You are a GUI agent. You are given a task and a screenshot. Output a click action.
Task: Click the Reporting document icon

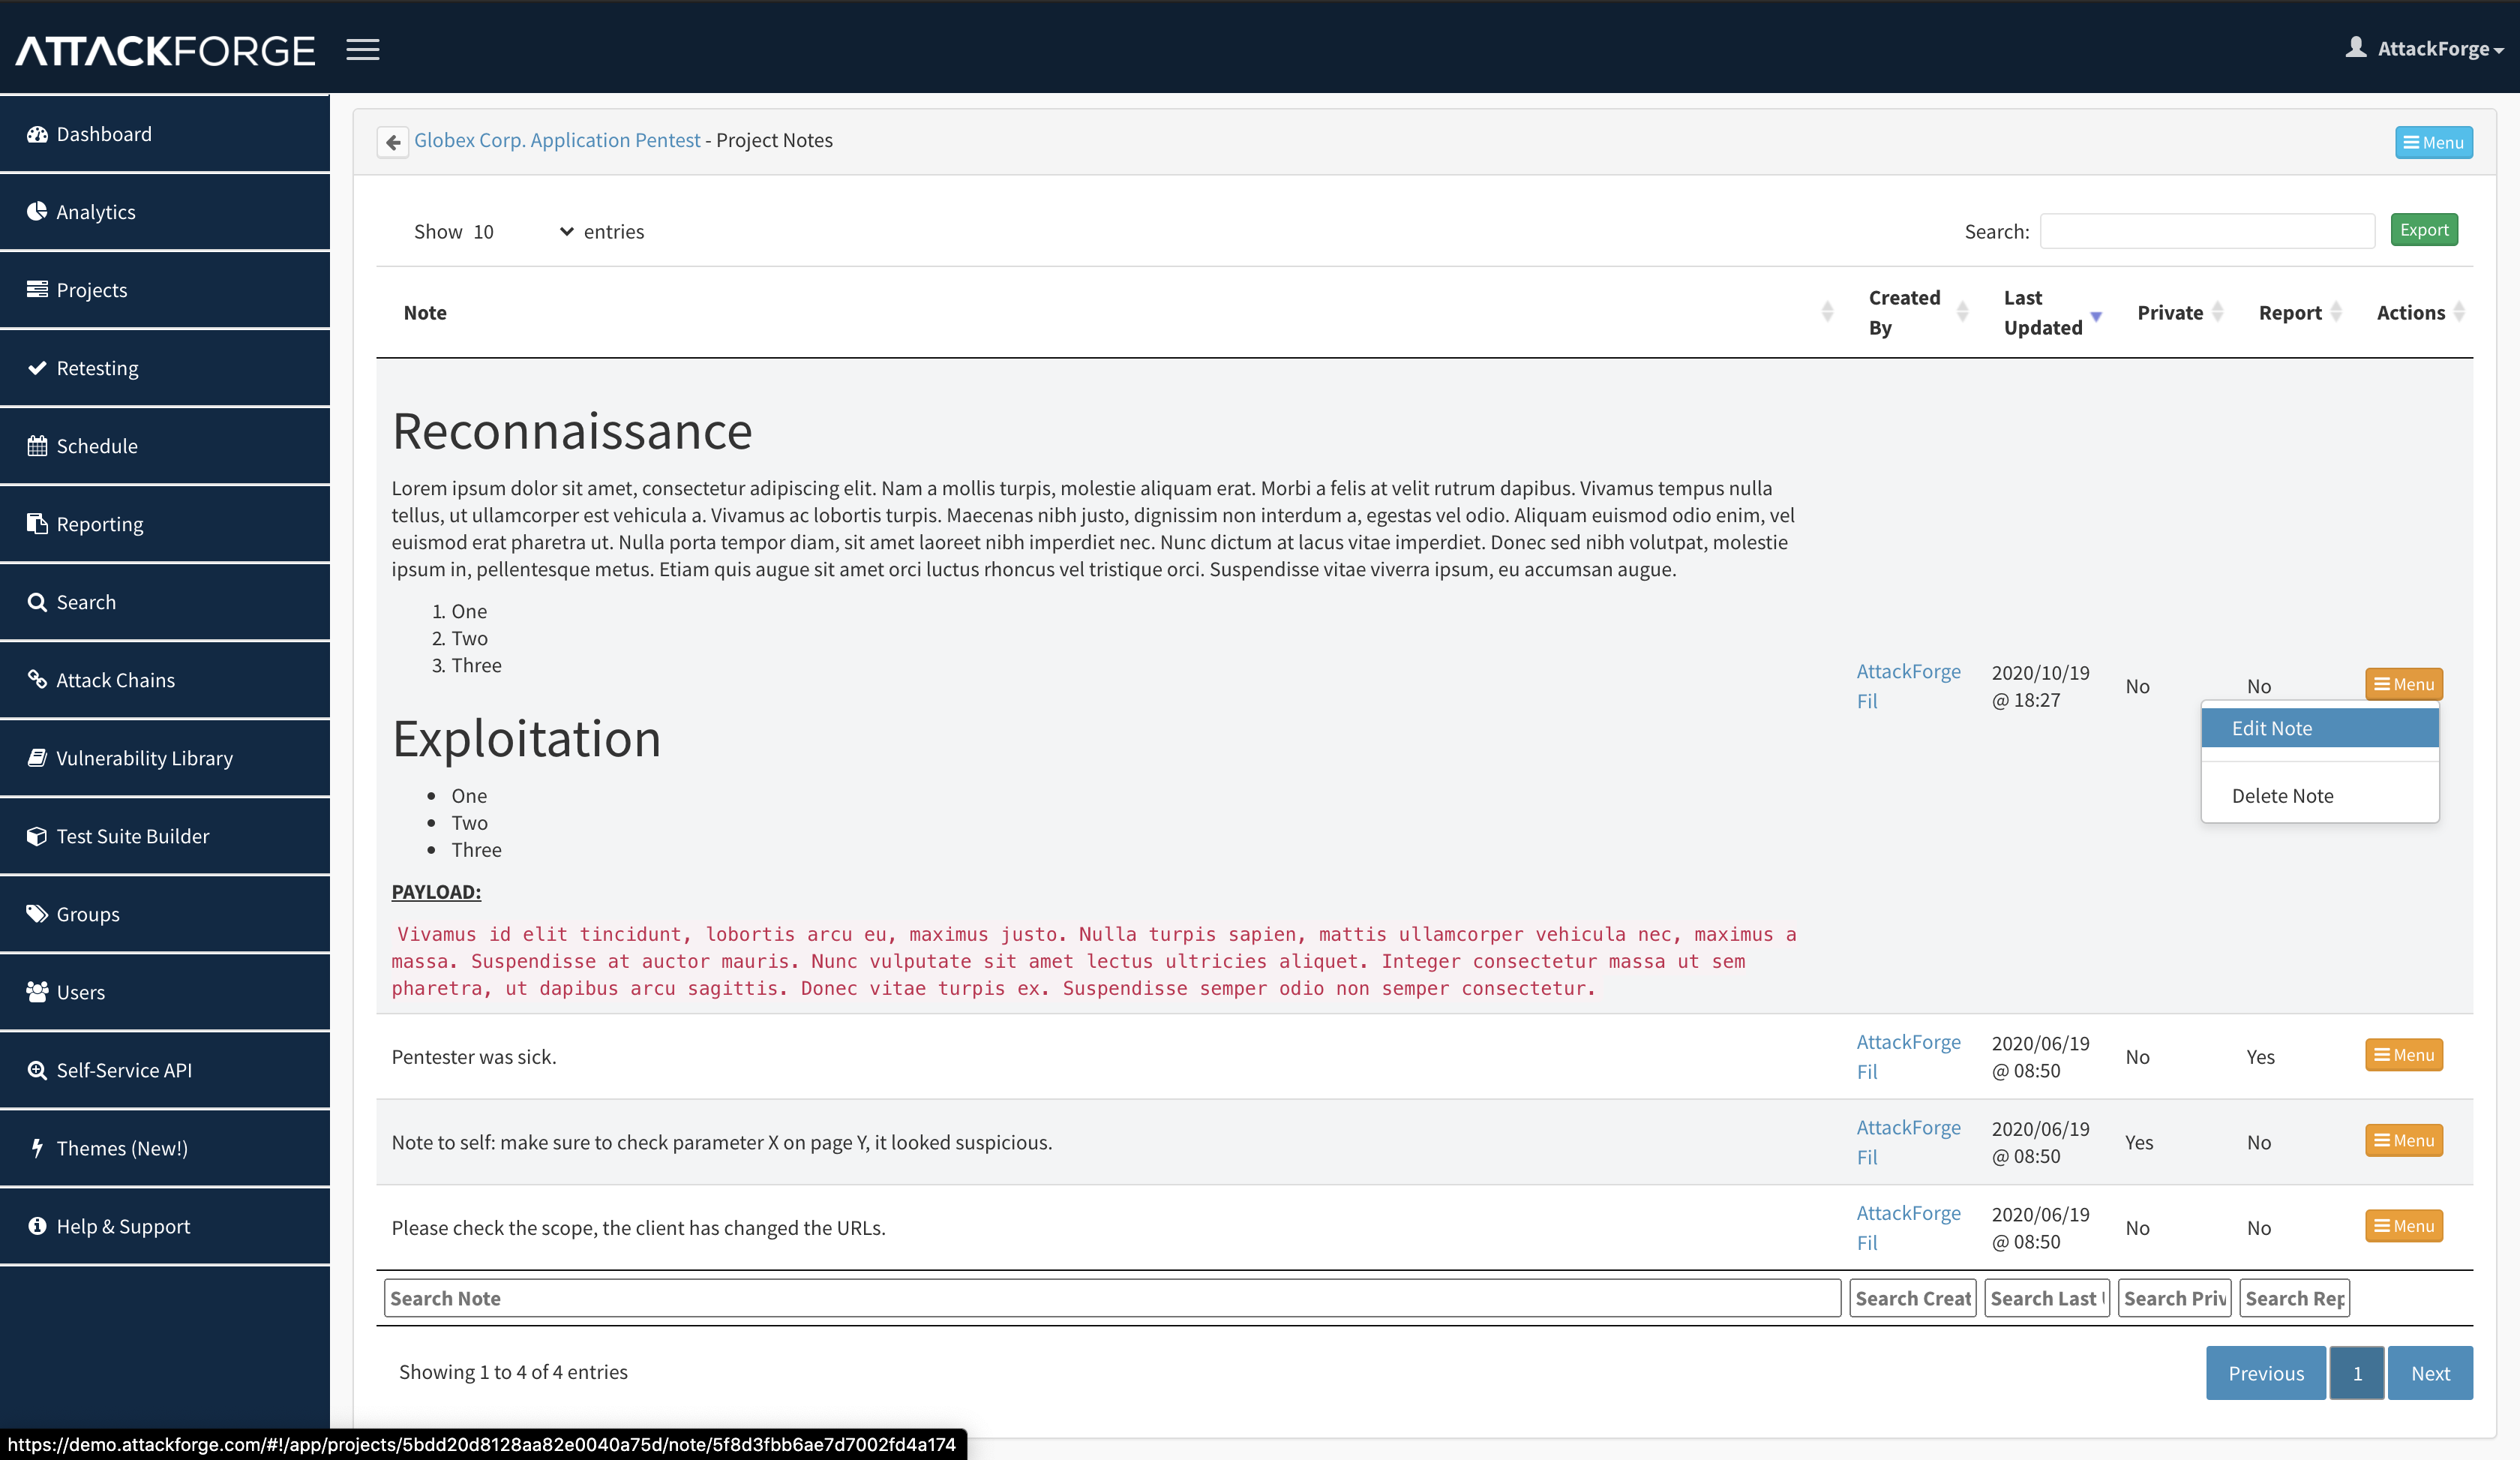(37, 524)
